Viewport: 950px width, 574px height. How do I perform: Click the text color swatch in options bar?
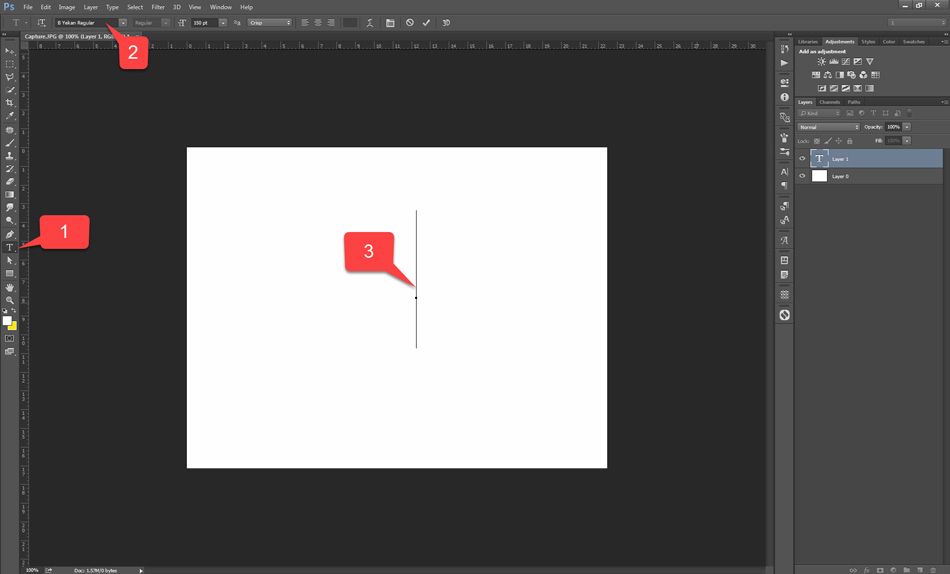349,22
